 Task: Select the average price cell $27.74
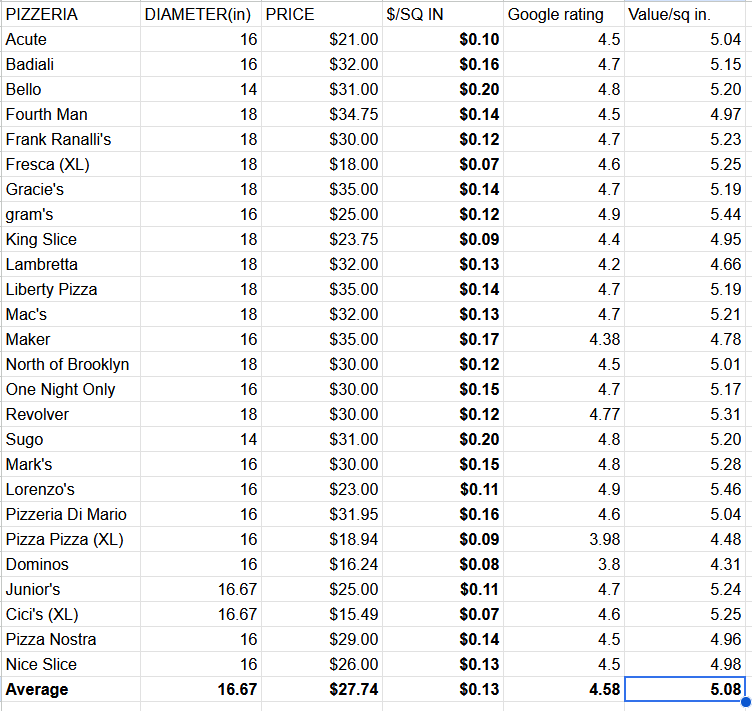point(321,689)
